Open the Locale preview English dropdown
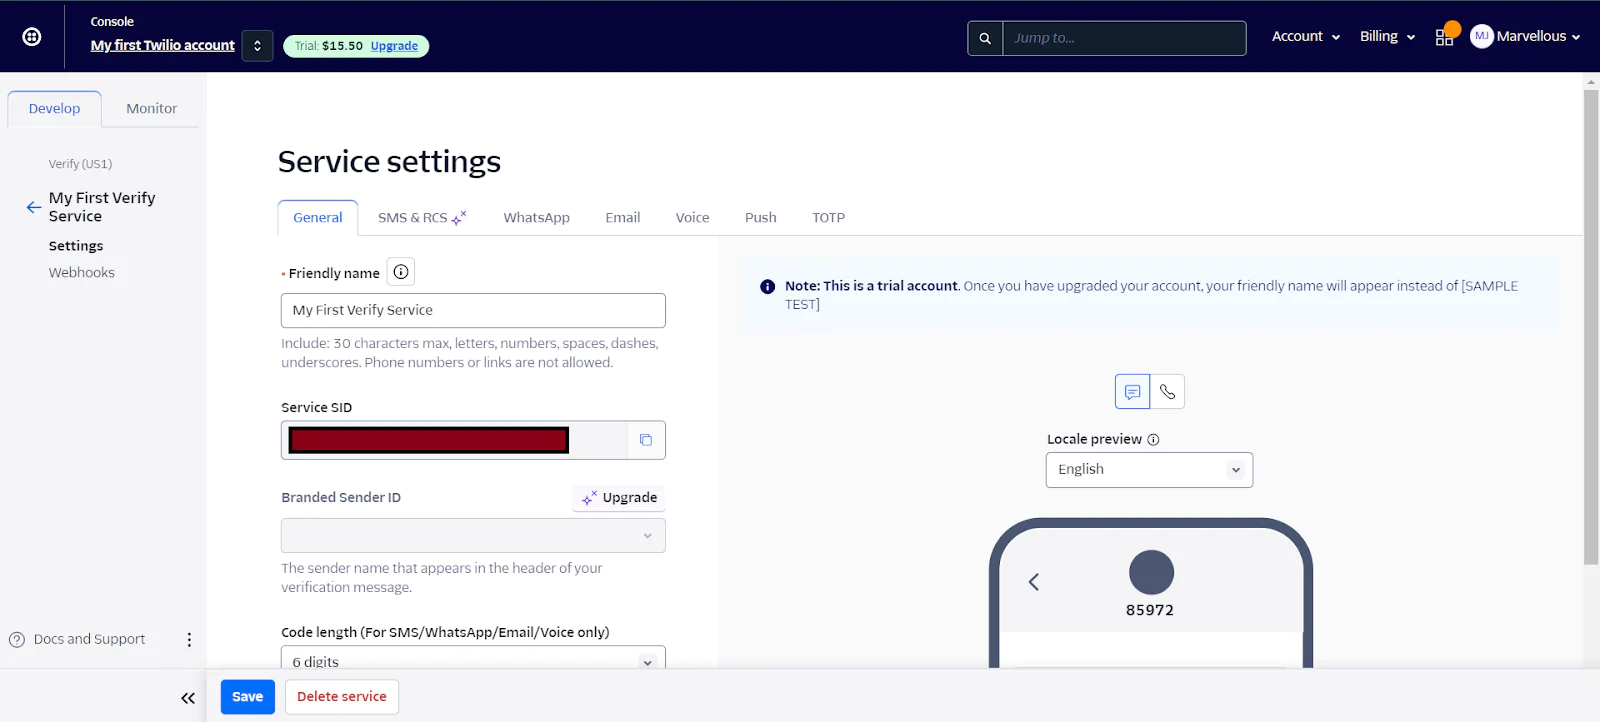1600x722 pixels. [1149, 470]
